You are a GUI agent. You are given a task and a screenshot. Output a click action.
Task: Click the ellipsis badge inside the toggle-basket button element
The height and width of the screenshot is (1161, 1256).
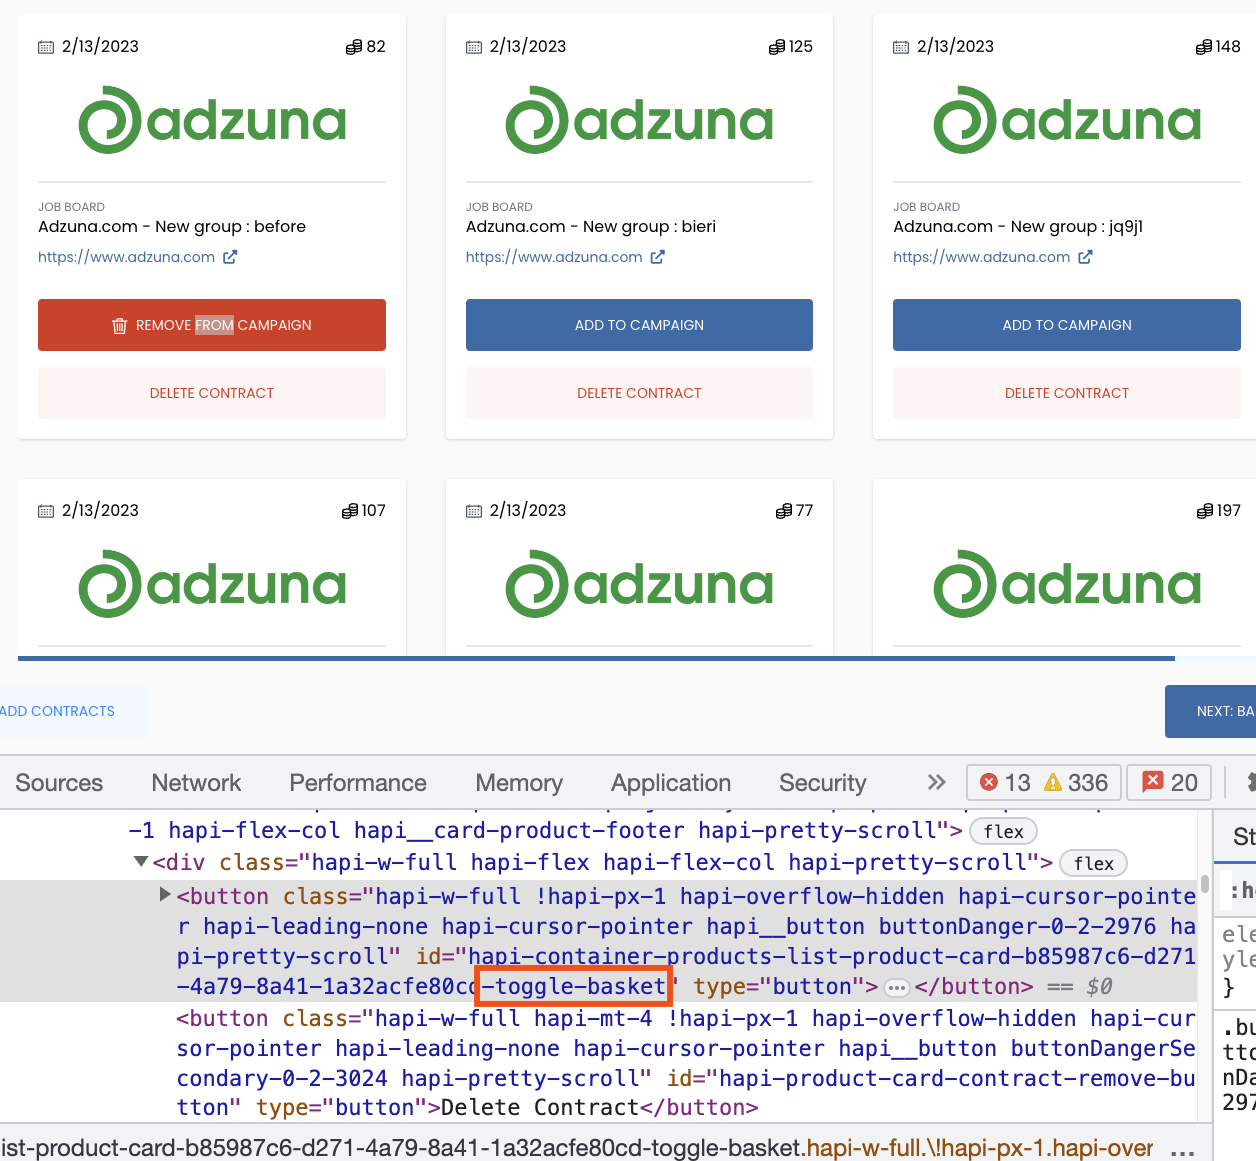[x=896, y=988]
